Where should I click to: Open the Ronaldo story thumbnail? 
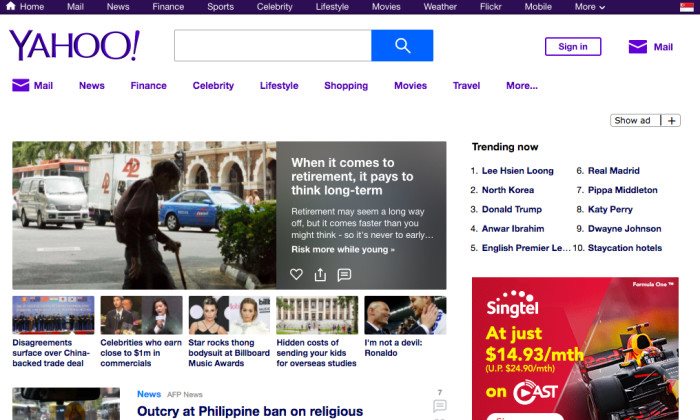coord(405,315)
